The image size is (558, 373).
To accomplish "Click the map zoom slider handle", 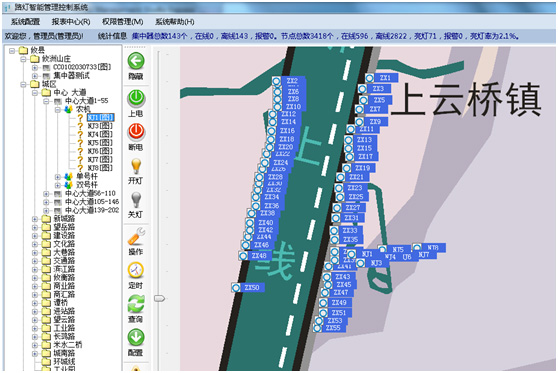I will click(x=159, y=298).
